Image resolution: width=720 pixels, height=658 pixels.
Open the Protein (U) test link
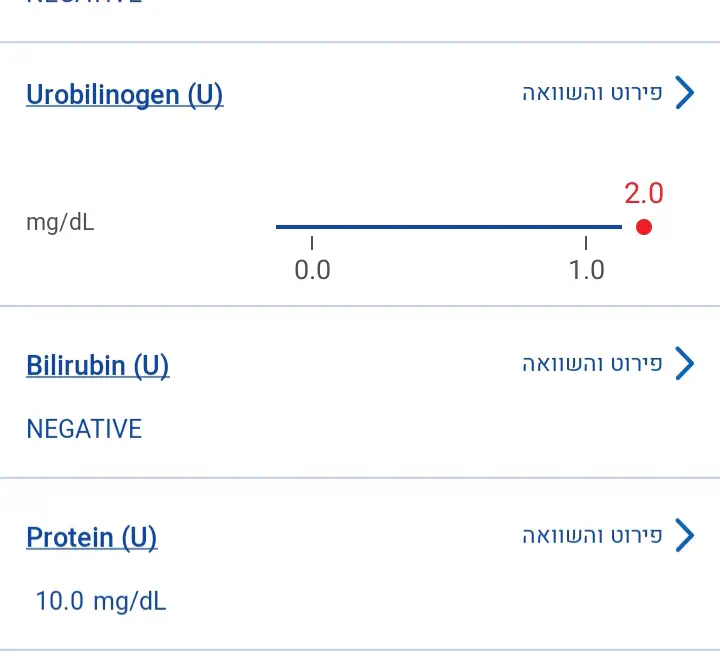(x=92, y=537)
